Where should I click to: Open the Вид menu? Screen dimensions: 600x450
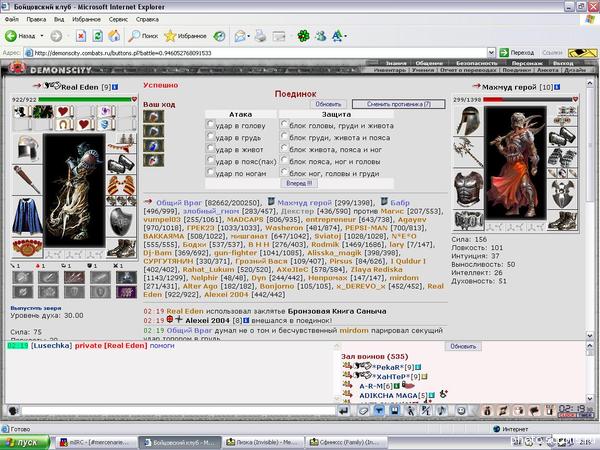pos(59,19)
